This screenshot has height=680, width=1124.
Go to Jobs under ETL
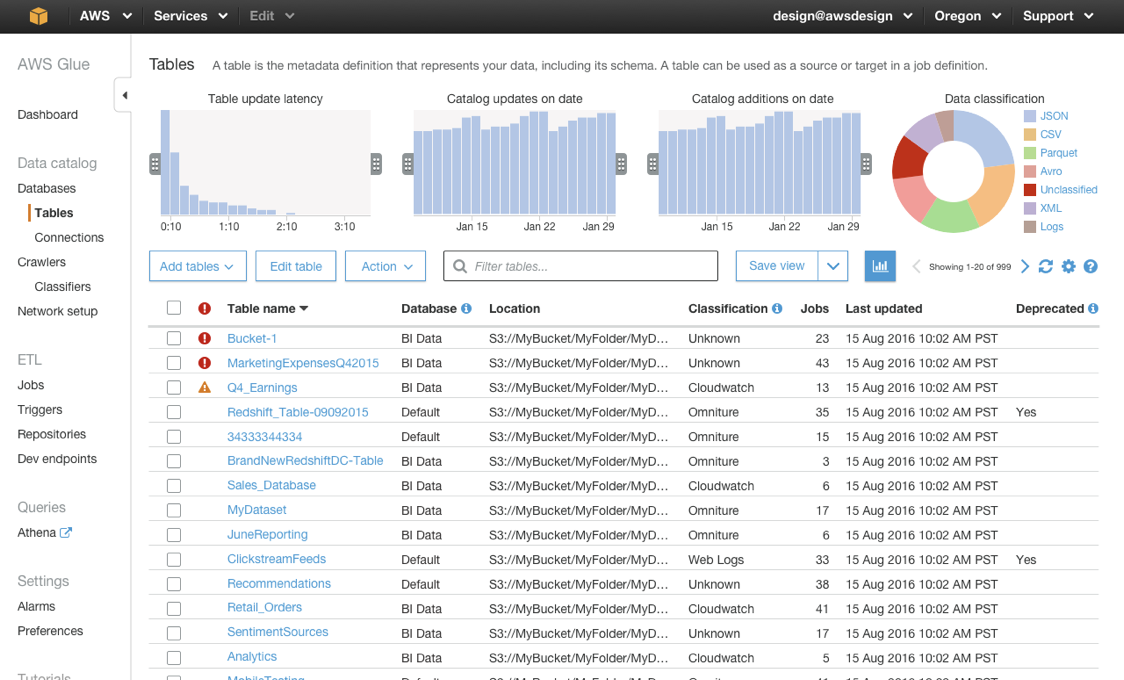(x=31, y=385)
